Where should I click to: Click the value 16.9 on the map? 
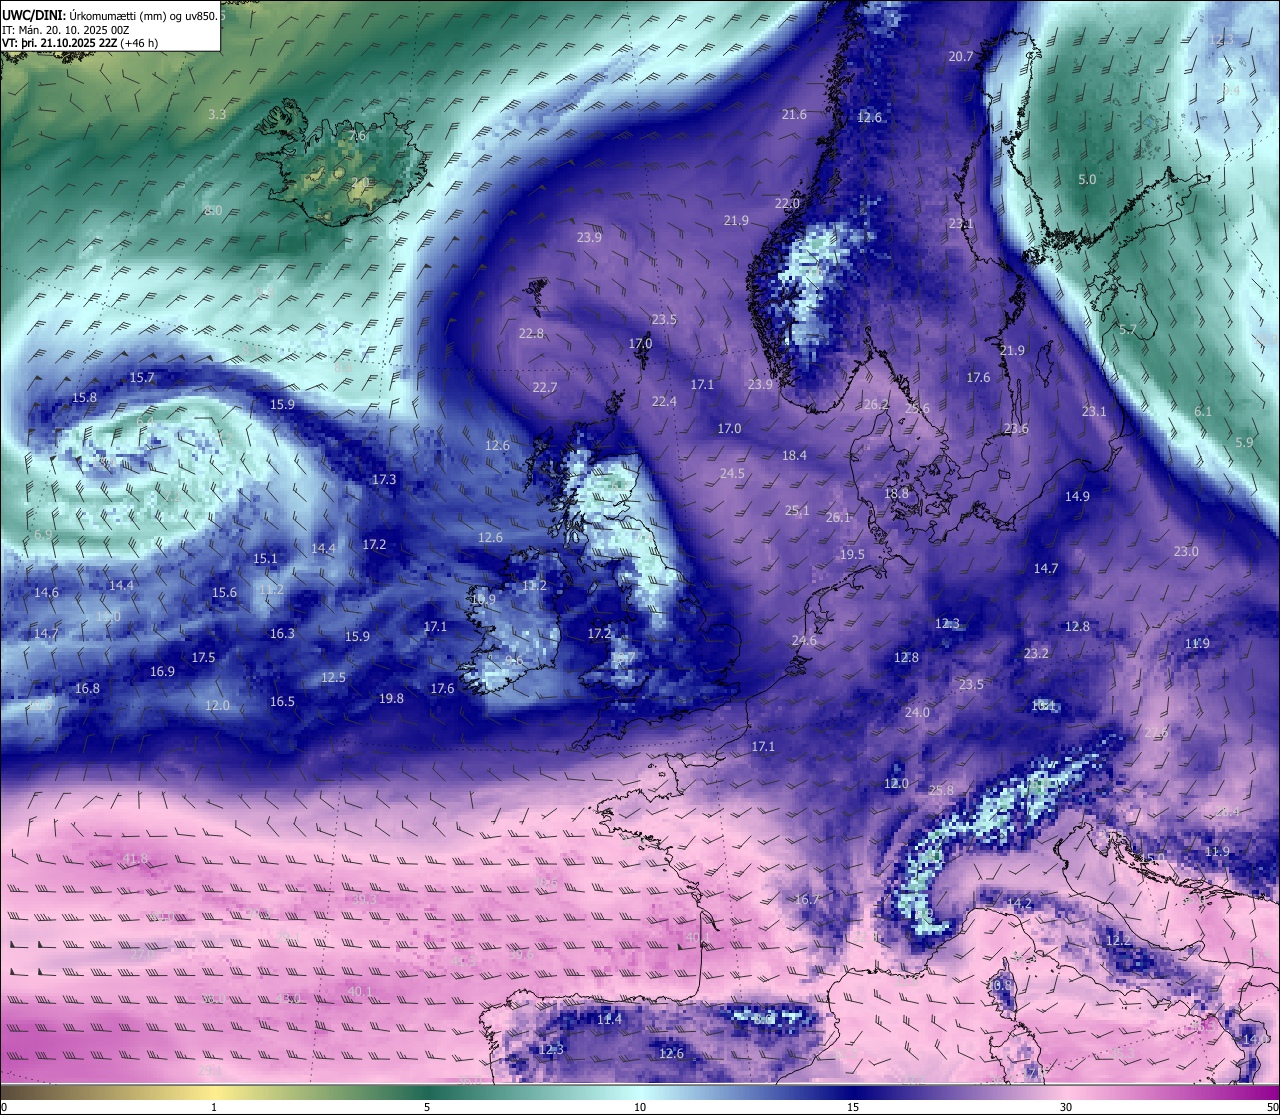point(162,671)
